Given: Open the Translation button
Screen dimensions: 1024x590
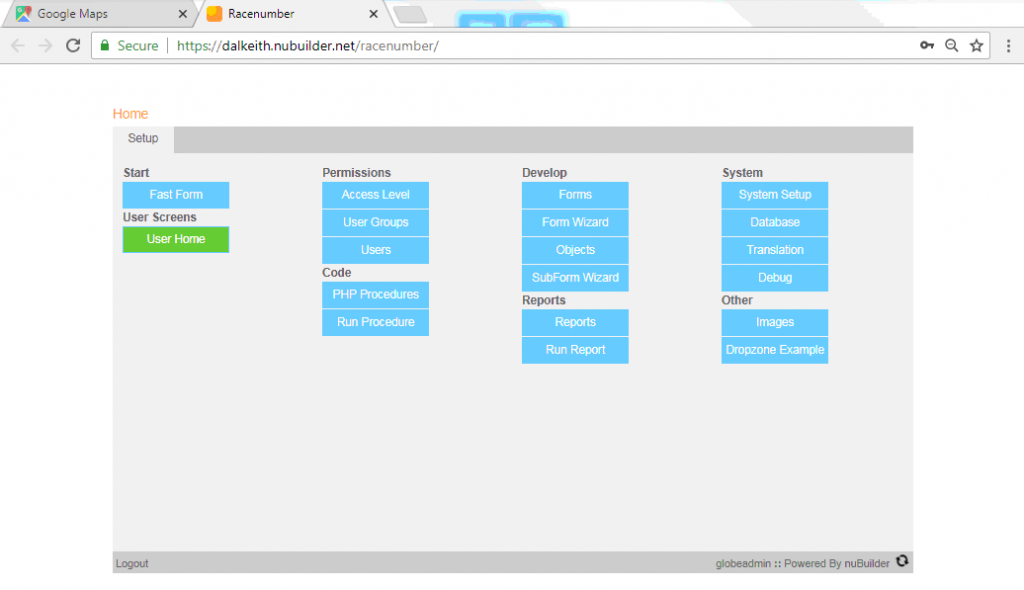Looking at the screenshot, I should (775, 250).
